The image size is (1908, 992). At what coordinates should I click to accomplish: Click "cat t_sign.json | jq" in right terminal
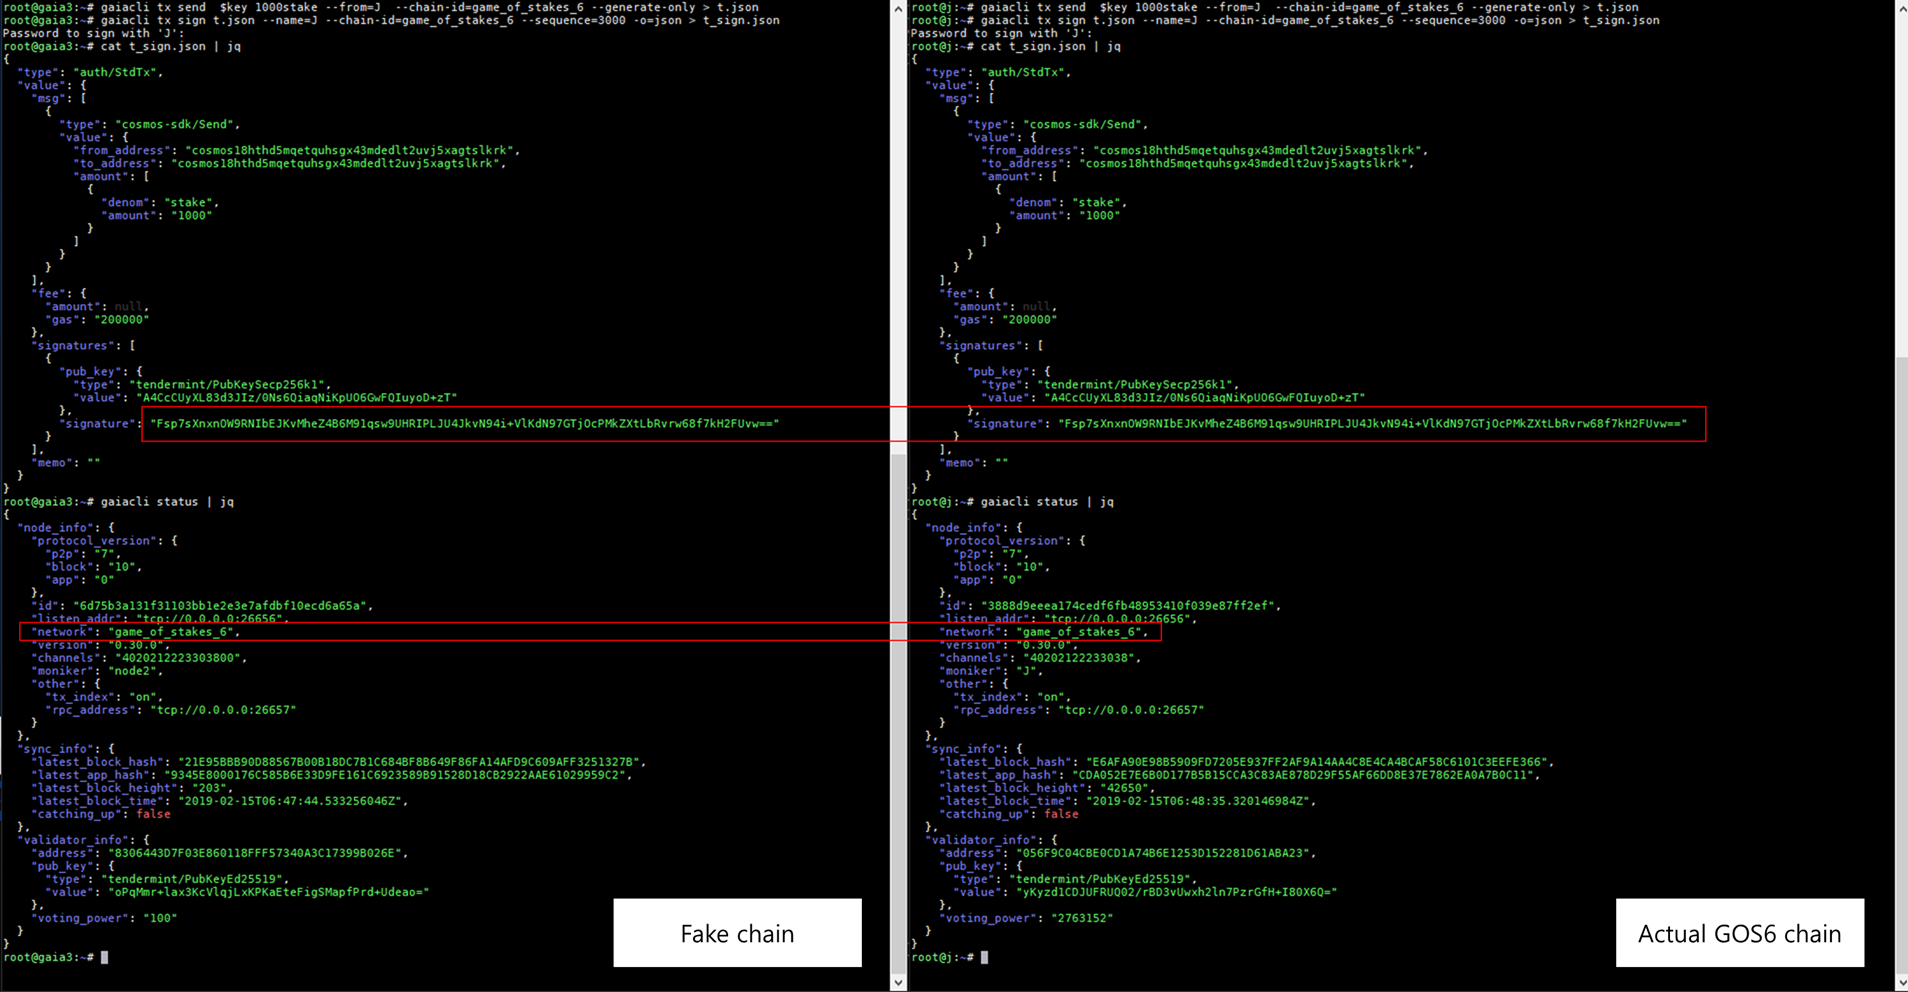1051,46
